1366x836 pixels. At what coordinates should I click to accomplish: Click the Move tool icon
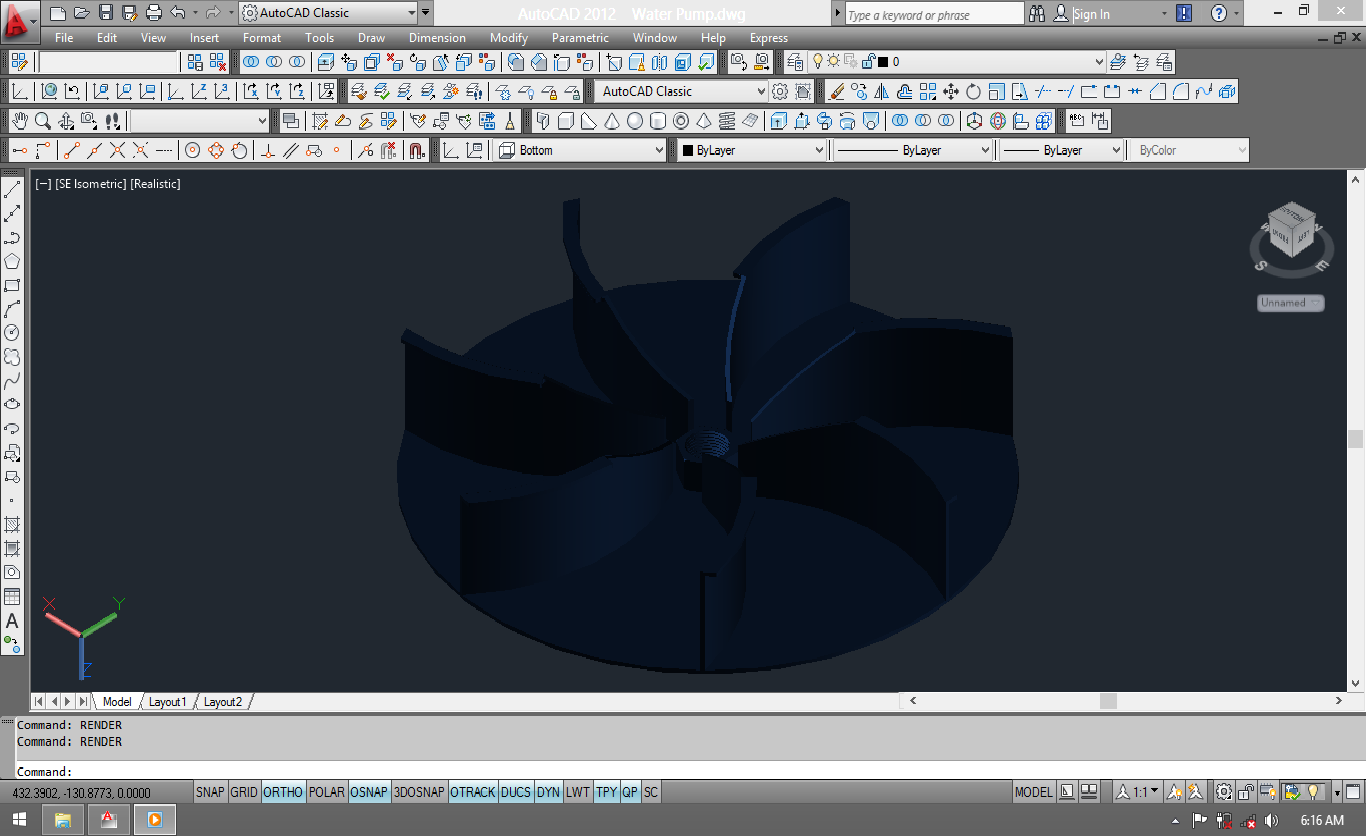coord(950,91)
